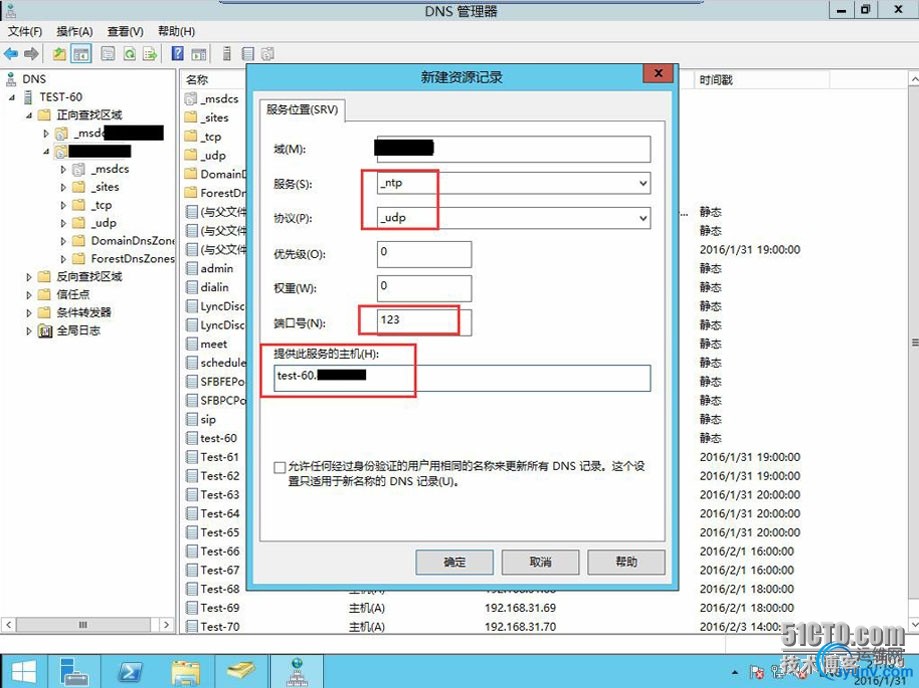919x688 pixels.
Task: Select the 服务位置(SRV) tab
Action: pyautogui.click(x=302, y=110)
